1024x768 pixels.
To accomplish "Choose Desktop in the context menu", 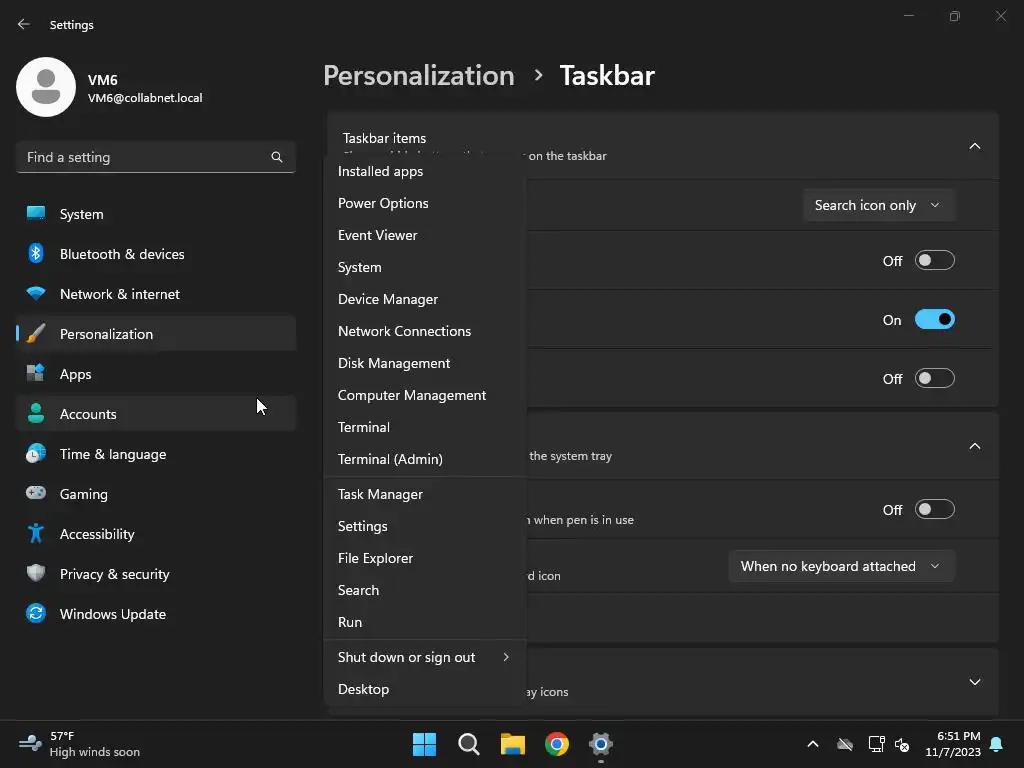I will tap(424, 689).
